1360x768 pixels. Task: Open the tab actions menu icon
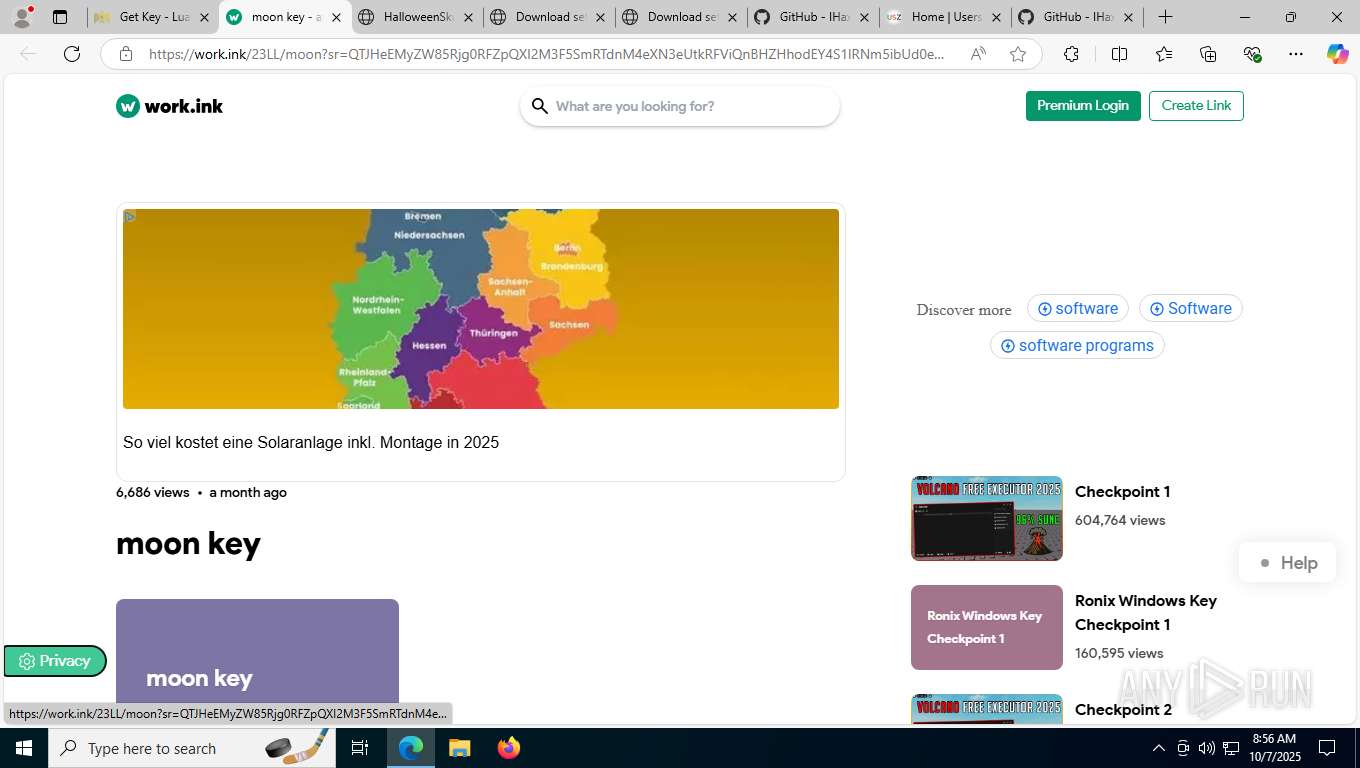pyautogui.click(x=60, y=17)
